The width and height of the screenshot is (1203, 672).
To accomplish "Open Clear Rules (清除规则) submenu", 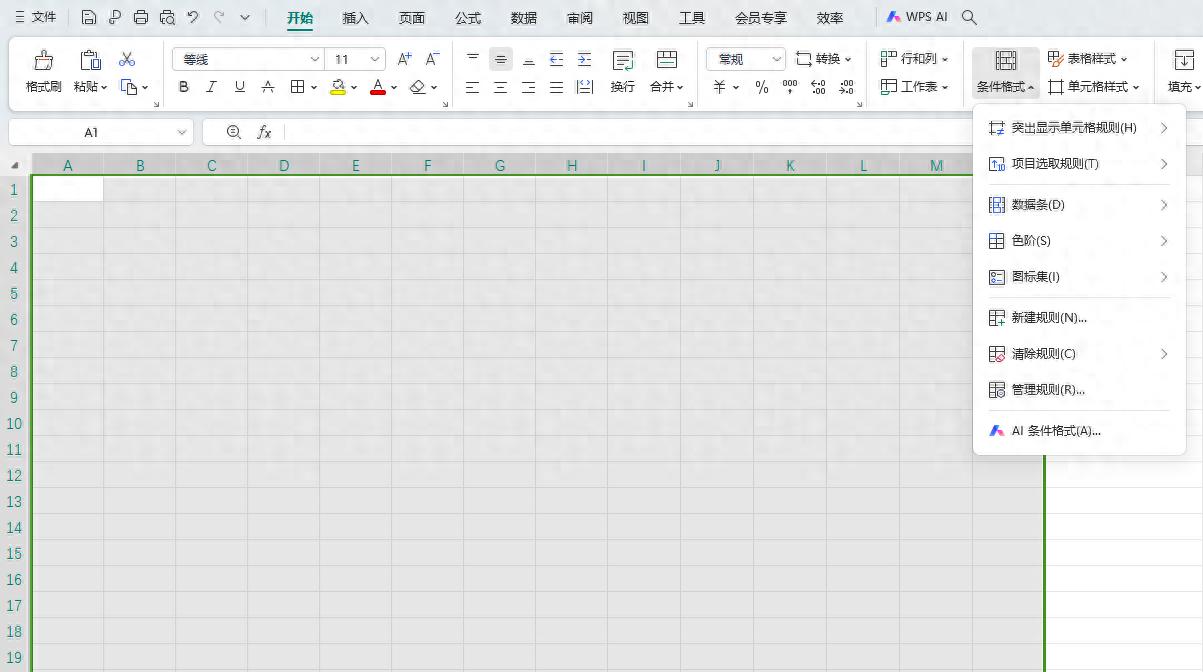I will tap(1079, 354).
